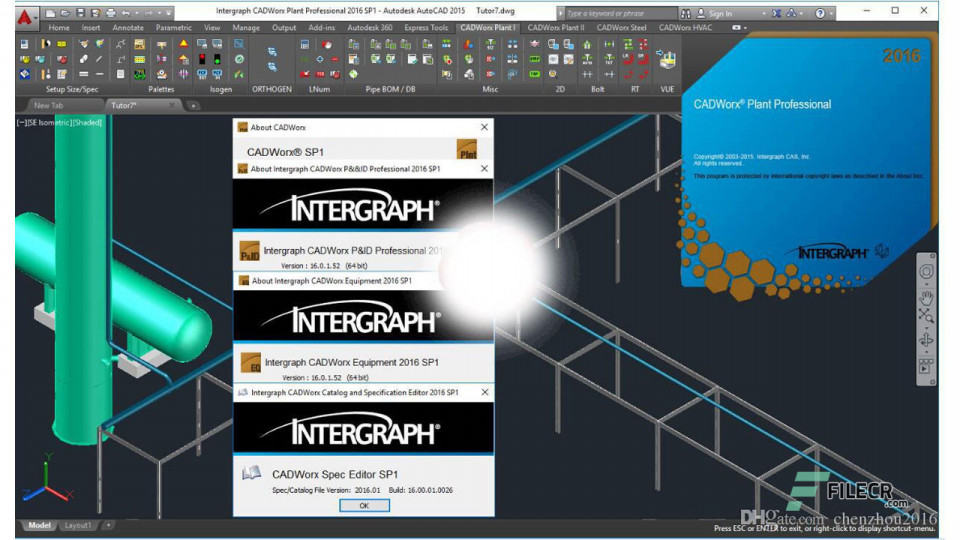Close the About CADWorx dialog
This screenshot has width=960, height=540.
click(485, 127)
